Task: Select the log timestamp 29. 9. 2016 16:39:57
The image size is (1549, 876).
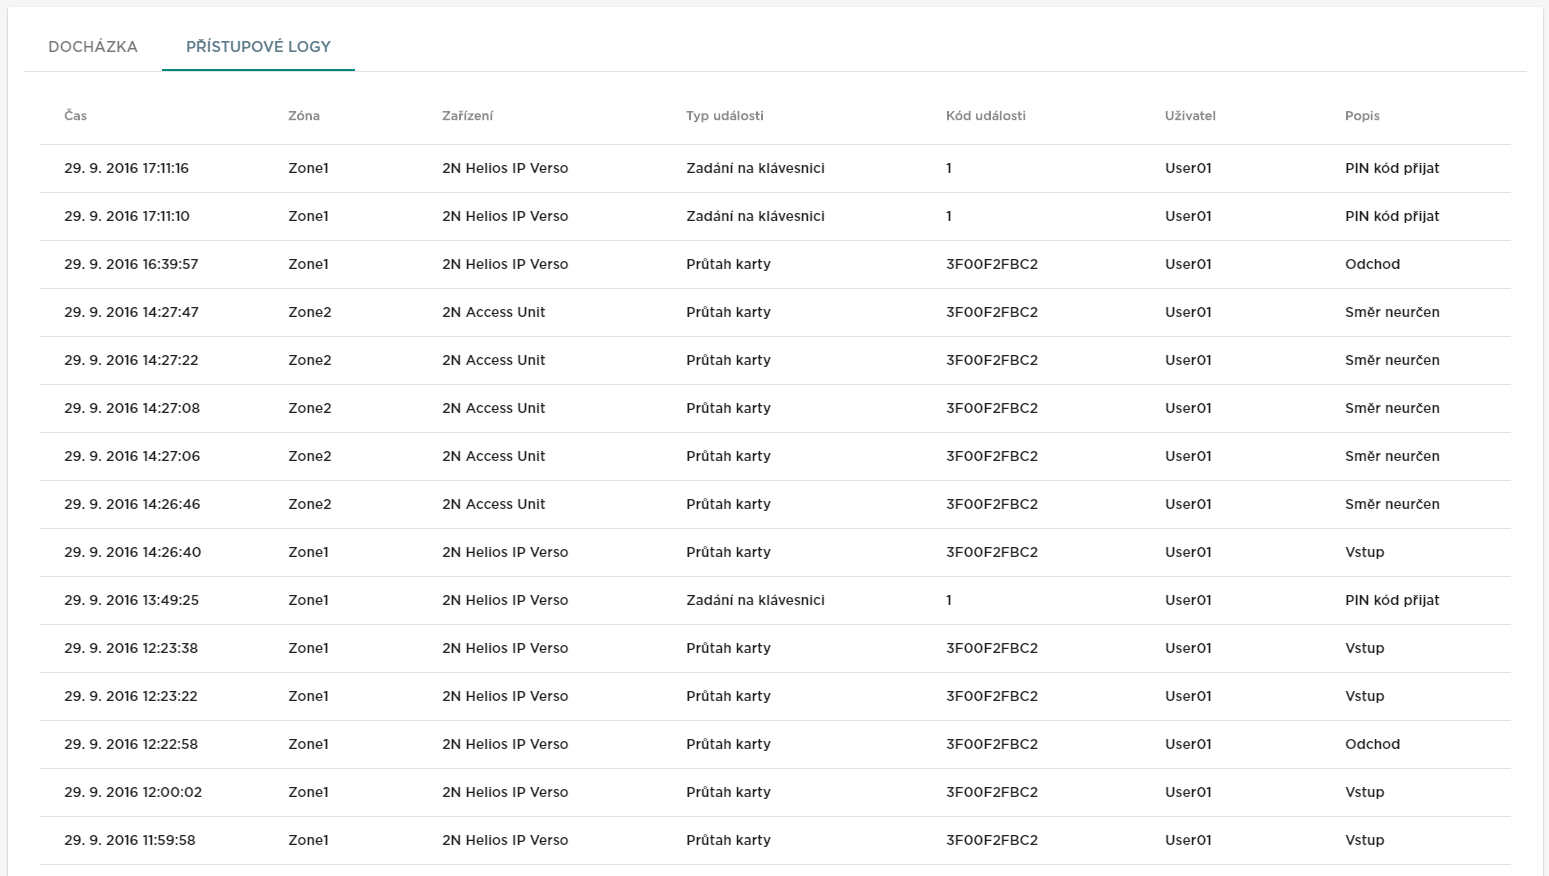Action: coord(131,264)
